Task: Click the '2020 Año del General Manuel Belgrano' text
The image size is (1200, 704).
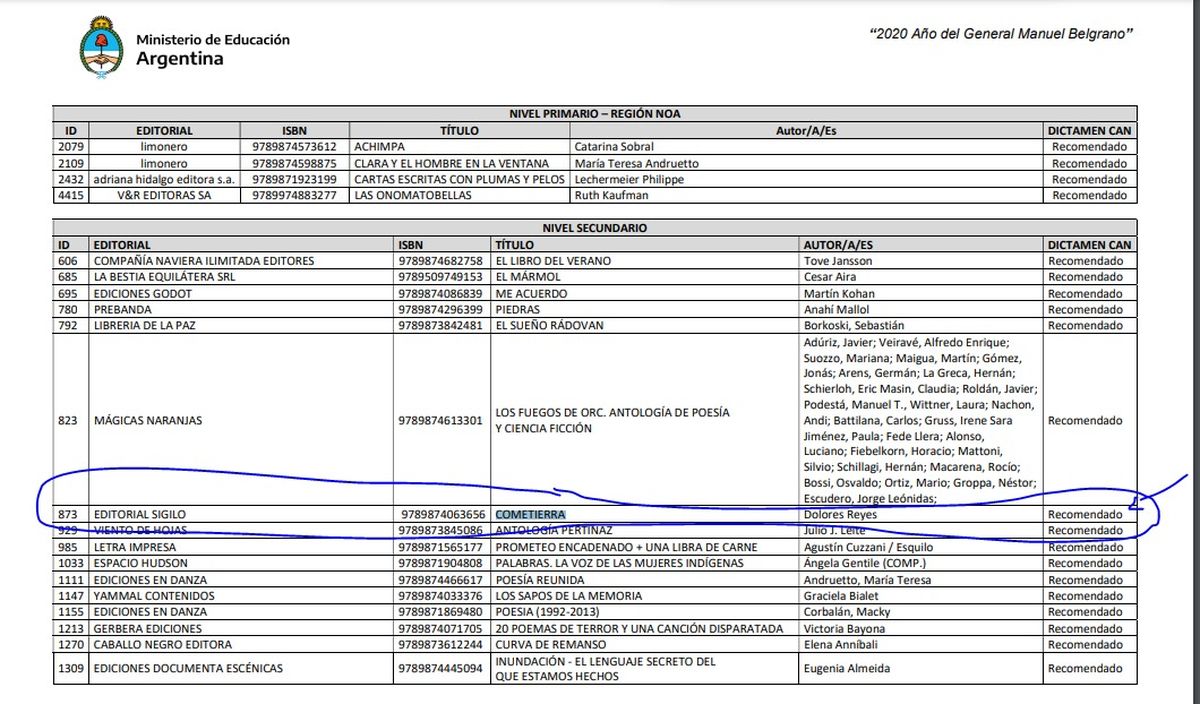Action: click(x=1001, y=33)
